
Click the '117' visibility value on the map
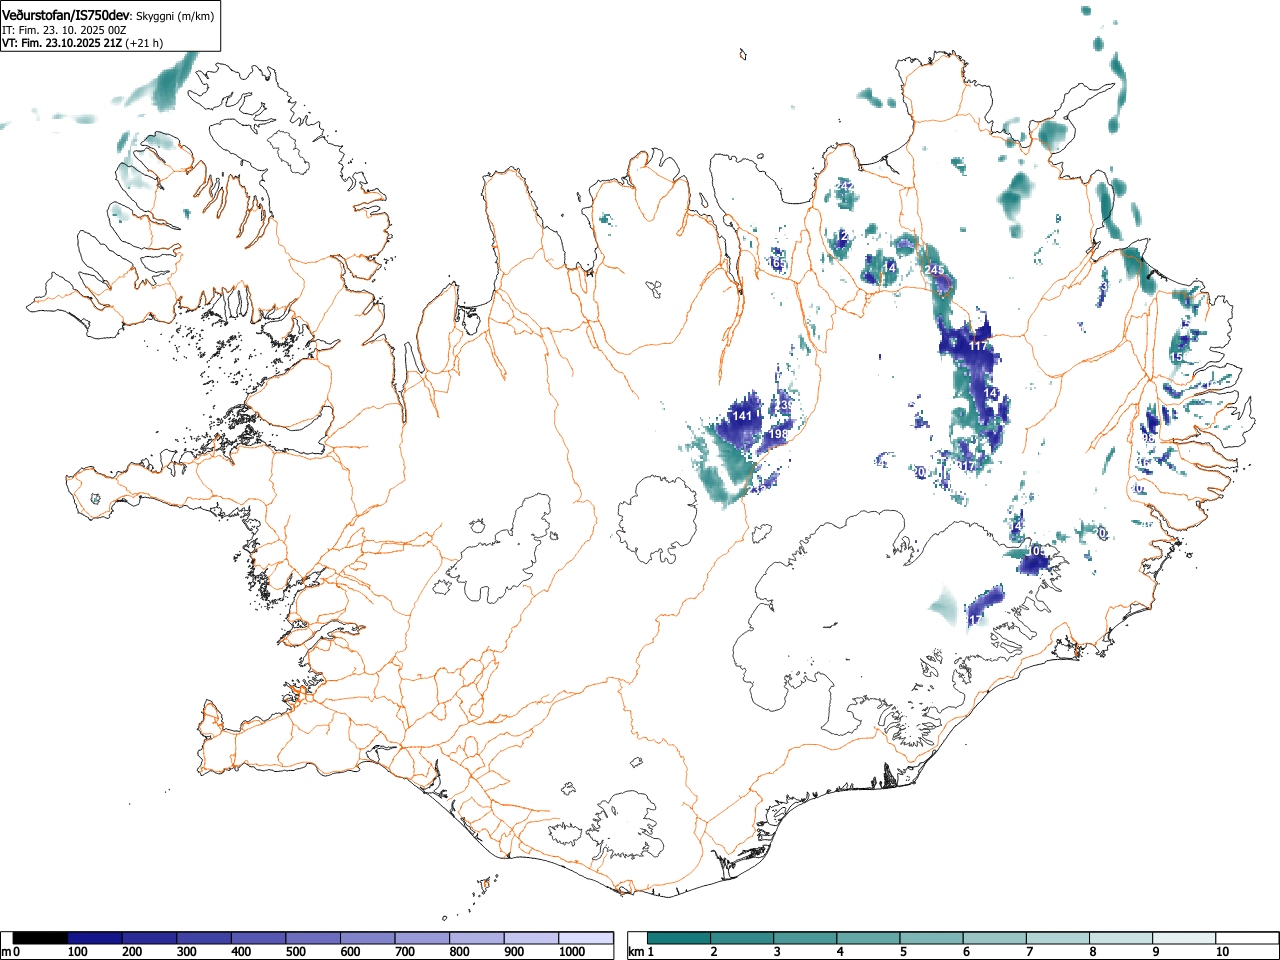pos(978,346)
